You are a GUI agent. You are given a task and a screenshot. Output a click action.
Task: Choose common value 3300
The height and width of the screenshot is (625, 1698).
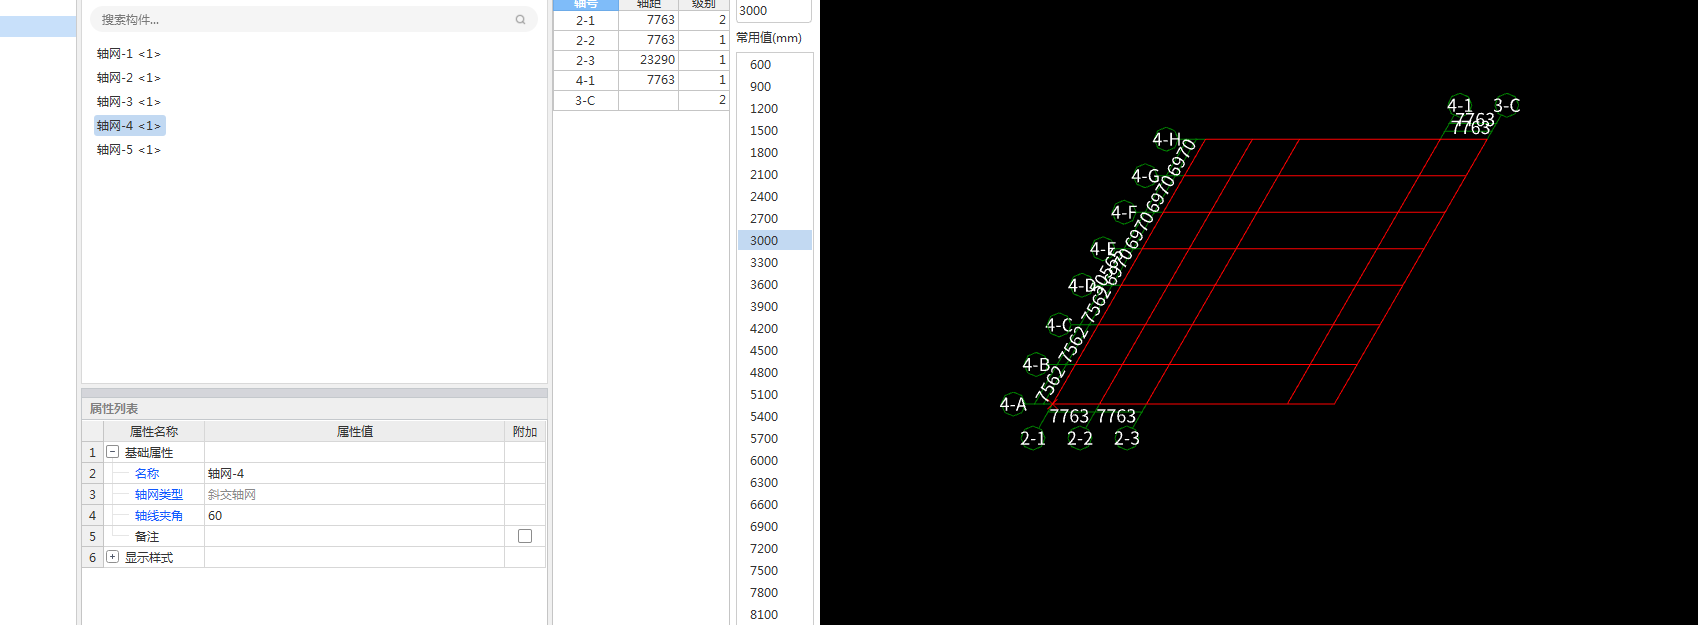coord(774,263)
